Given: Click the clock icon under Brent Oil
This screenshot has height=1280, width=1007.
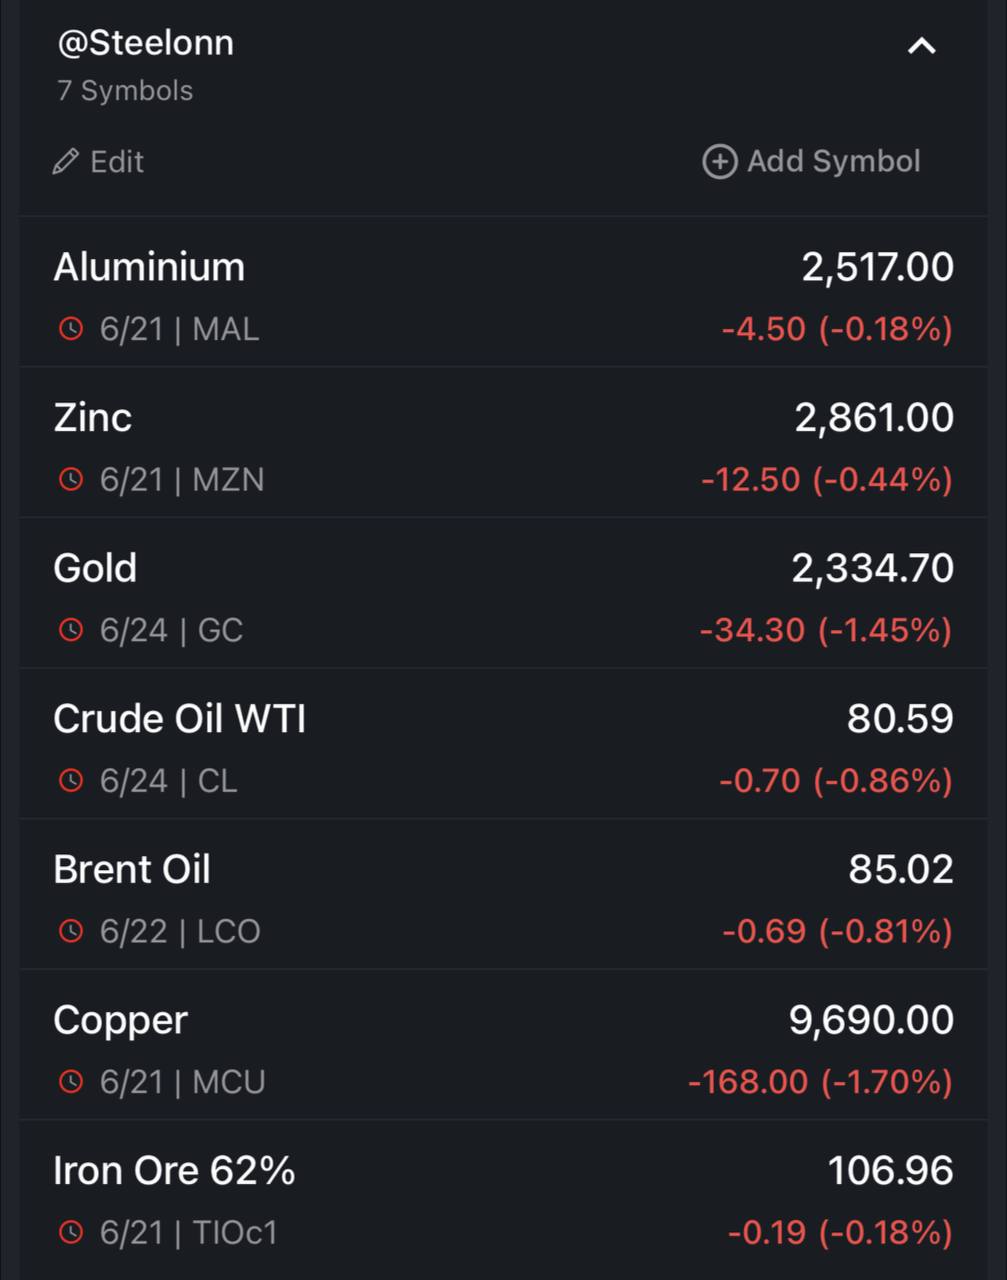Looking at the screenshot, I should tap(71, 931).
